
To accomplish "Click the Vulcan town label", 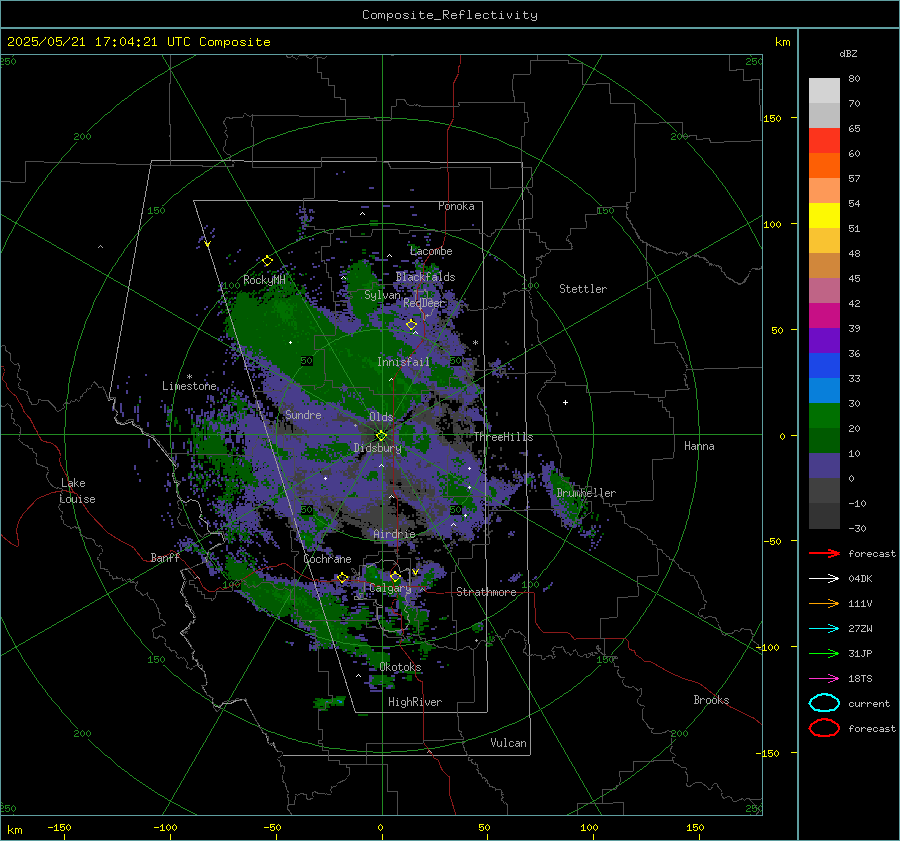I will (x=508, y=743).
